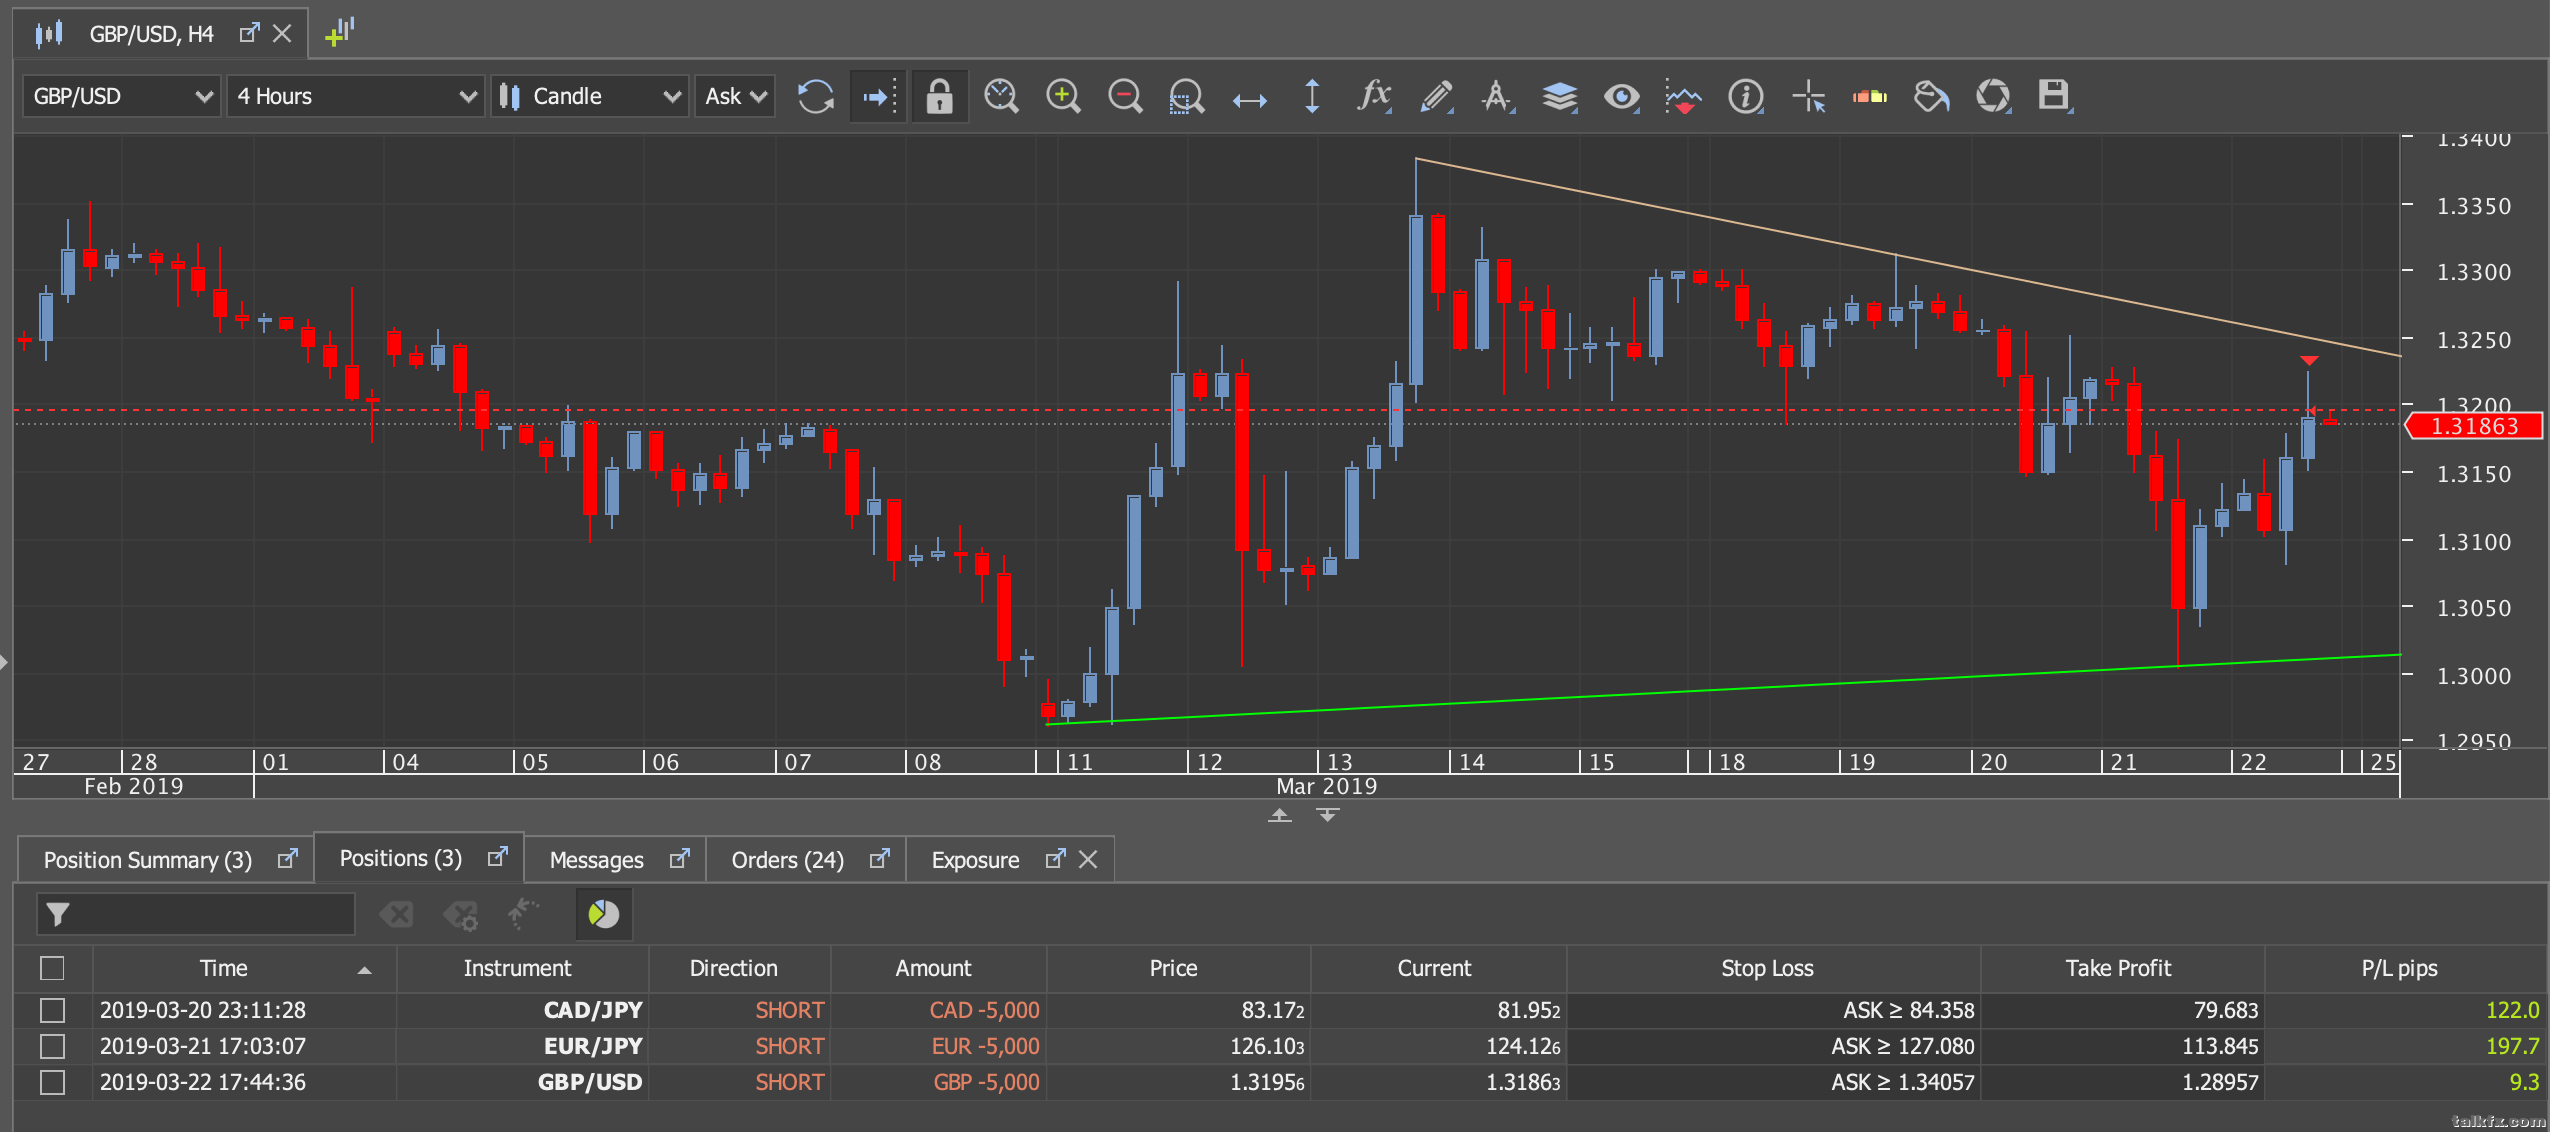Click the time-zoom magnifier with clock icon
2550x1132 pixels.
pos(1001,97)
